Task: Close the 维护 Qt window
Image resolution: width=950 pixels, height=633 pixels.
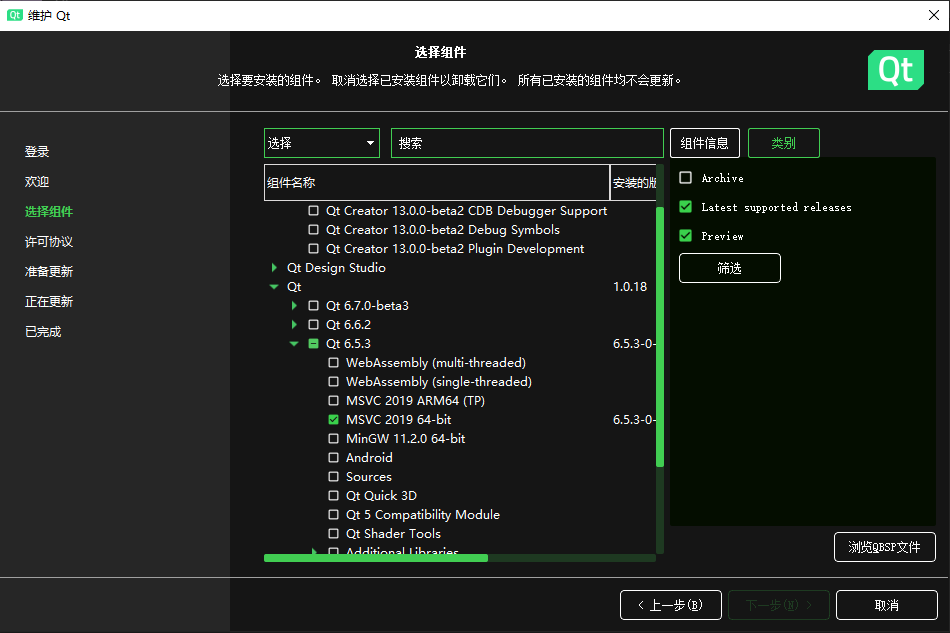Action: tap(934, 15)
